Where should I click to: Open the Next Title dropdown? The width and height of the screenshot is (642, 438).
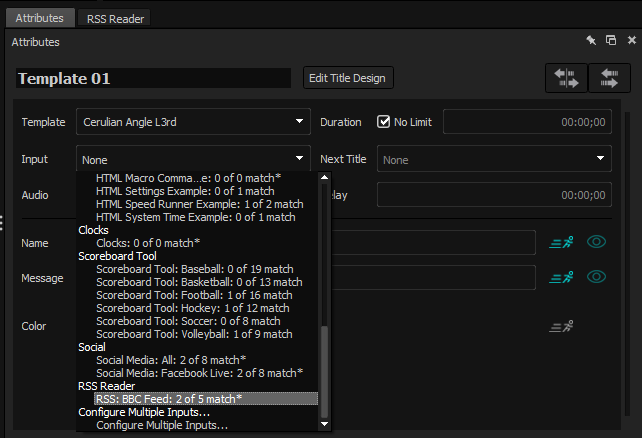[x=493, y=160]
